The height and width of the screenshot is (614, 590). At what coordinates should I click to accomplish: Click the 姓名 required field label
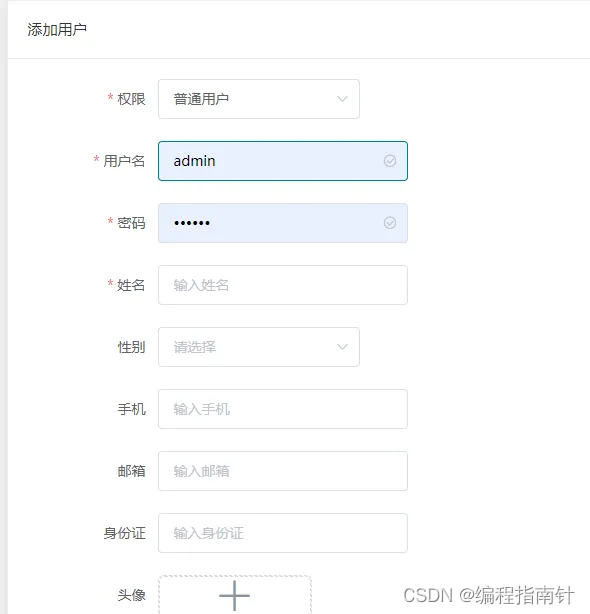[131, 285]
